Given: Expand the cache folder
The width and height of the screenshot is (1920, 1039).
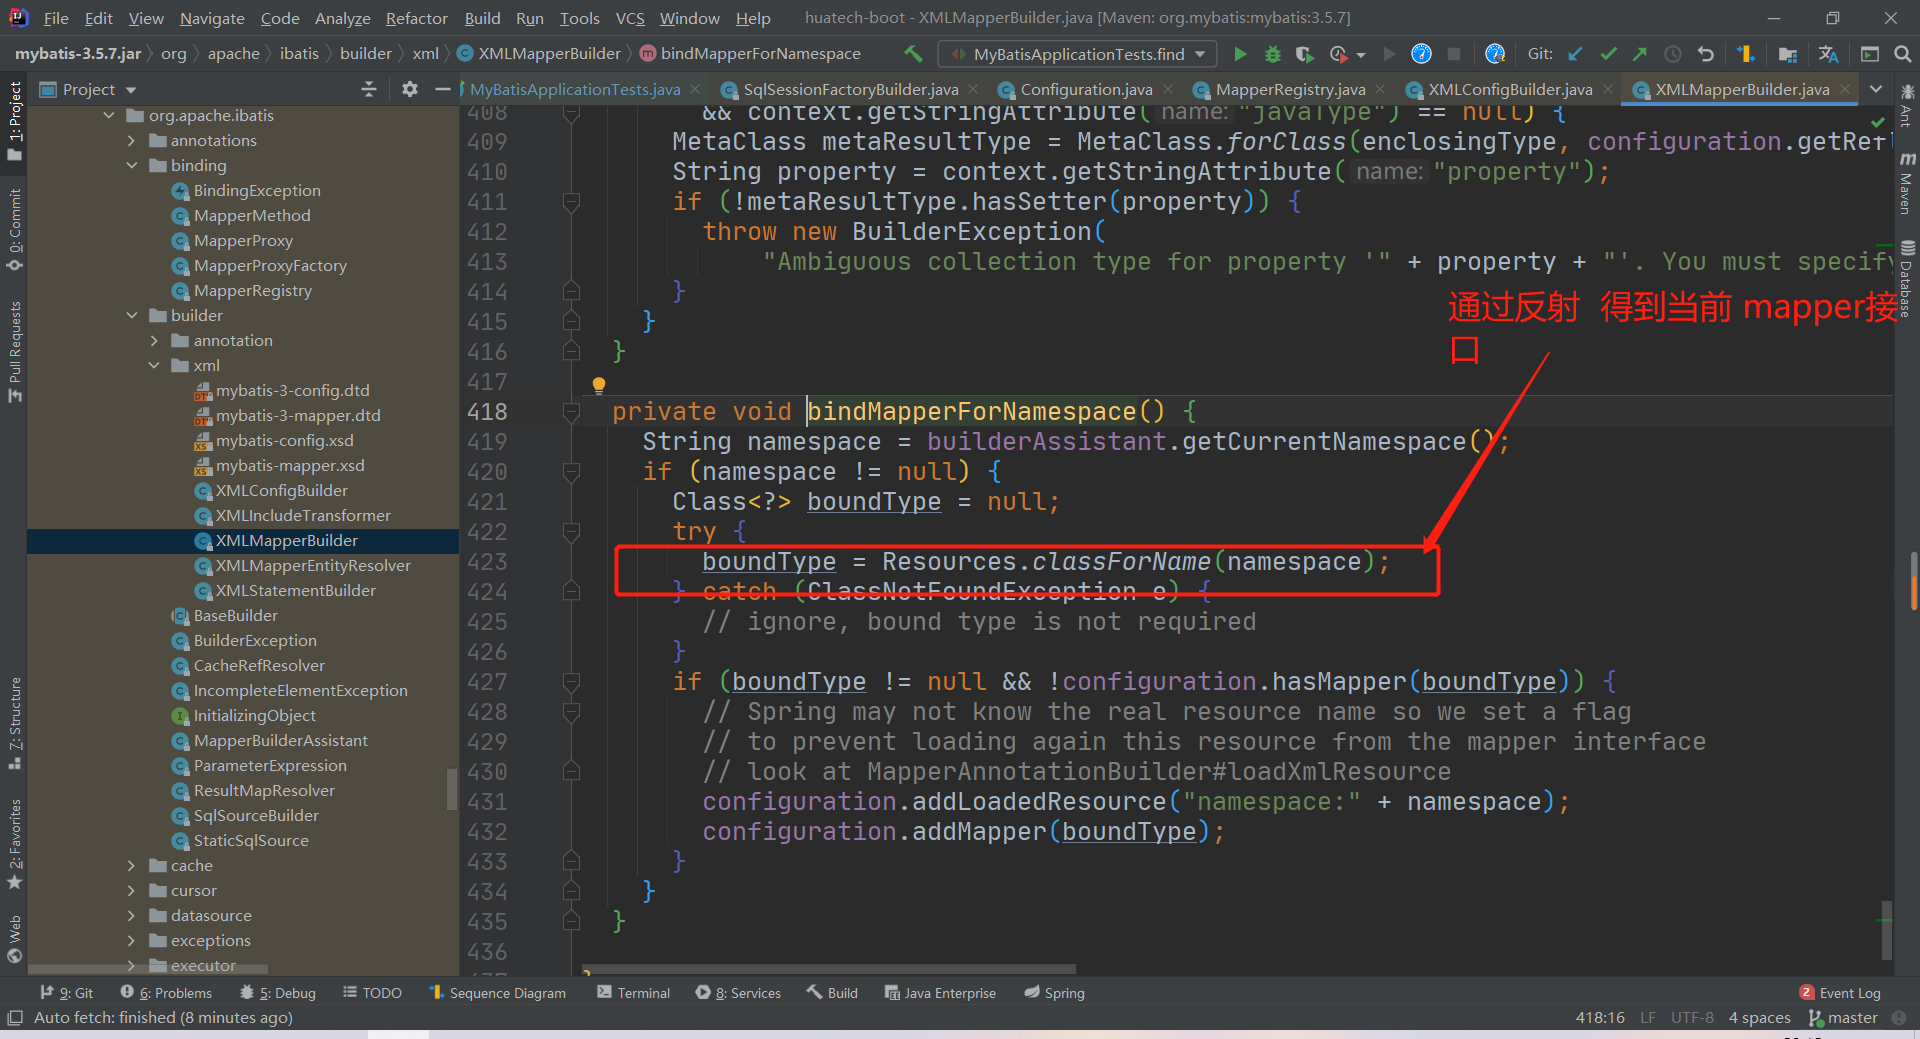Looking at the screenshot, I should [131, 865].
